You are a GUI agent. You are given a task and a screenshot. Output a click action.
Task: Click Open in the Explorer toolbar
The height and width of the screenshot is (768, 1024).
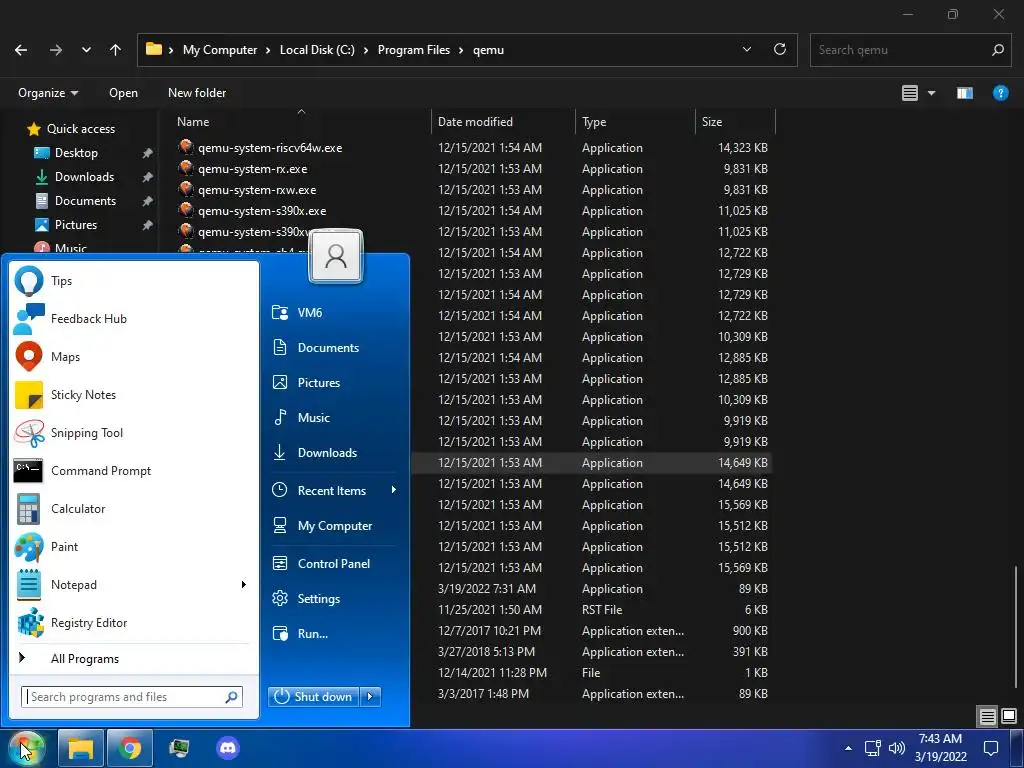tap(123, 93)
